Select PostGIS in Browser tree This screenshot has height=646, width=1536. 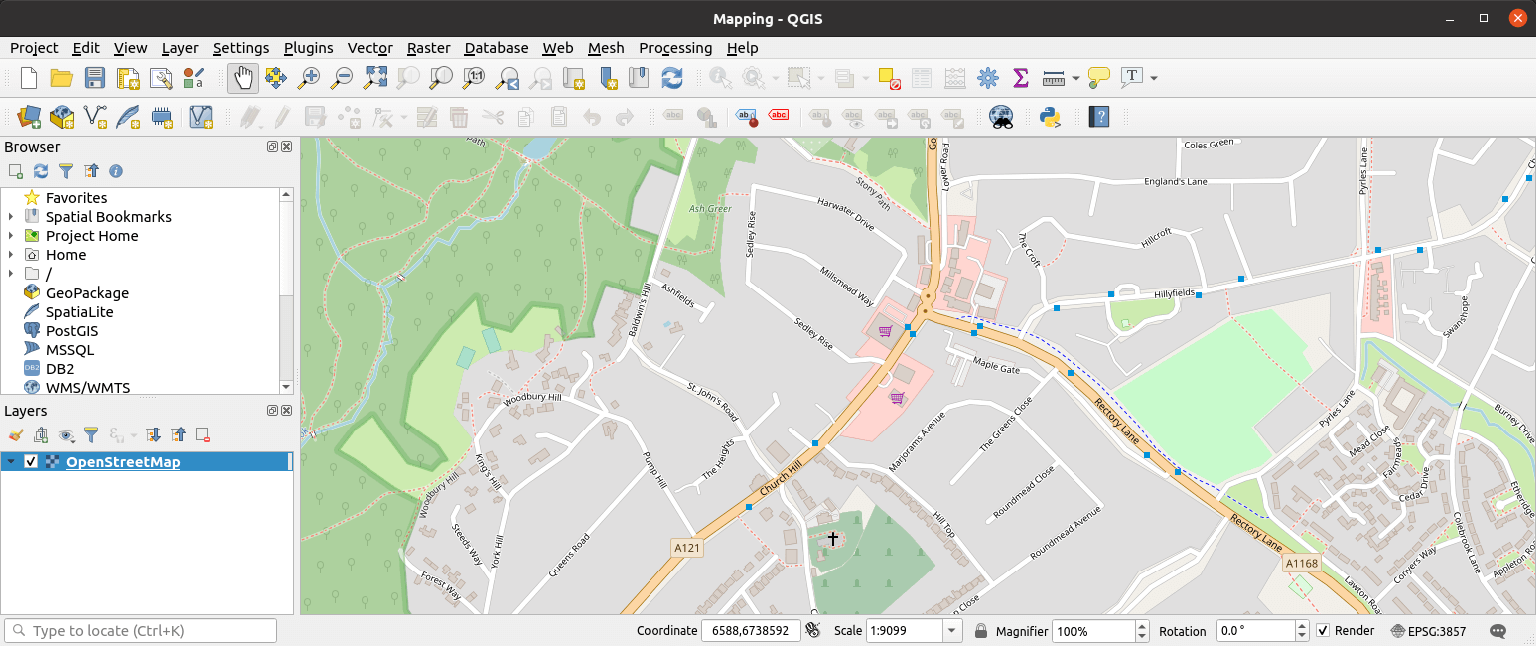pos(72,331)
